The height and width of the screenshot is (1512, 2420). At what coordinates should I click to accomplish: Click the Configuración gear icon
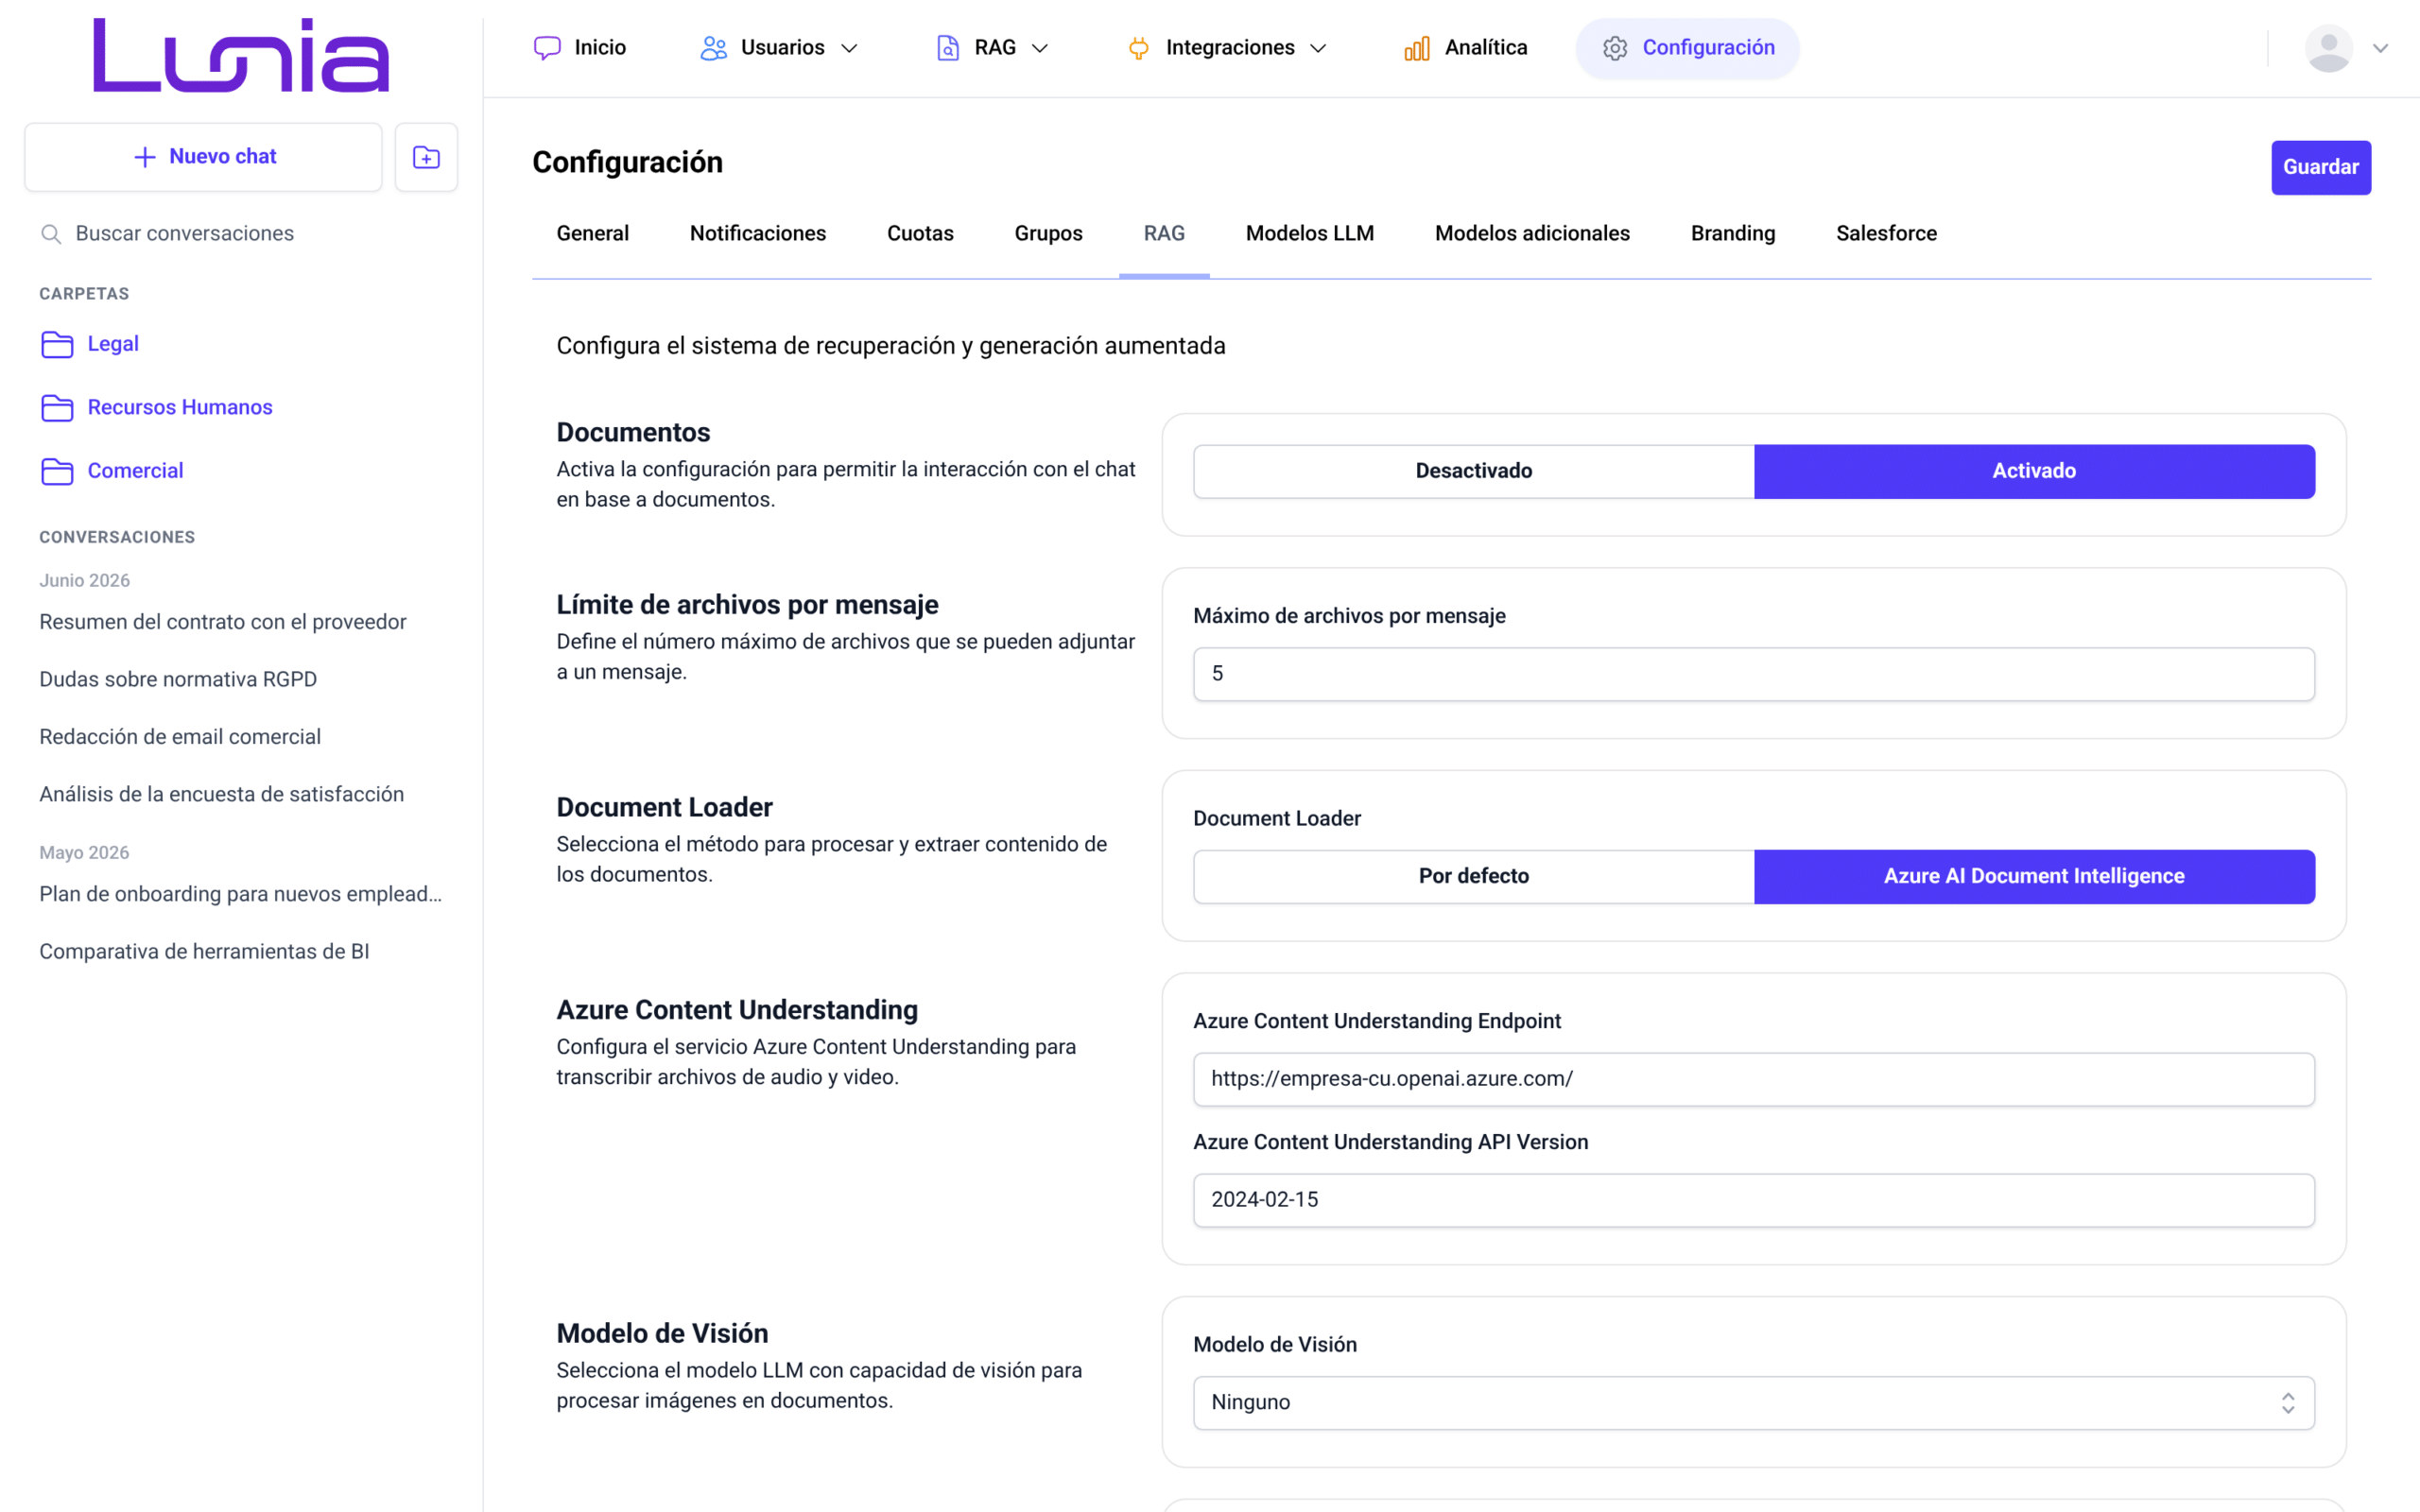[x=1615, y=48]
